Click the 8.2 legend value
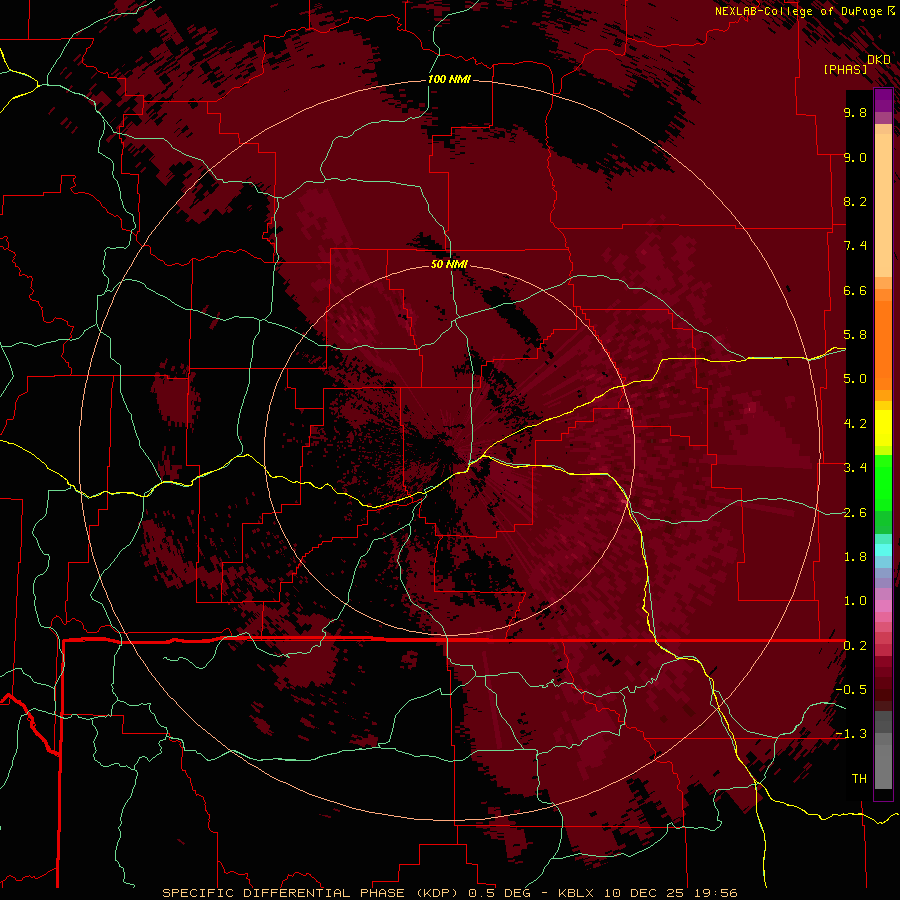Image resolution: width=900 pixels, height=900 pixels. (855, 201)
